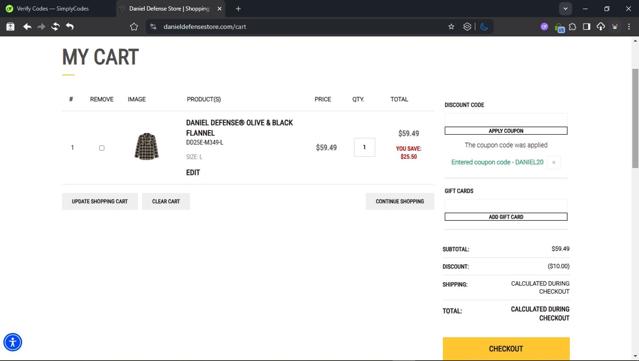Click the 'Entered coupon code - DANIEL20' text

[497, 162]
